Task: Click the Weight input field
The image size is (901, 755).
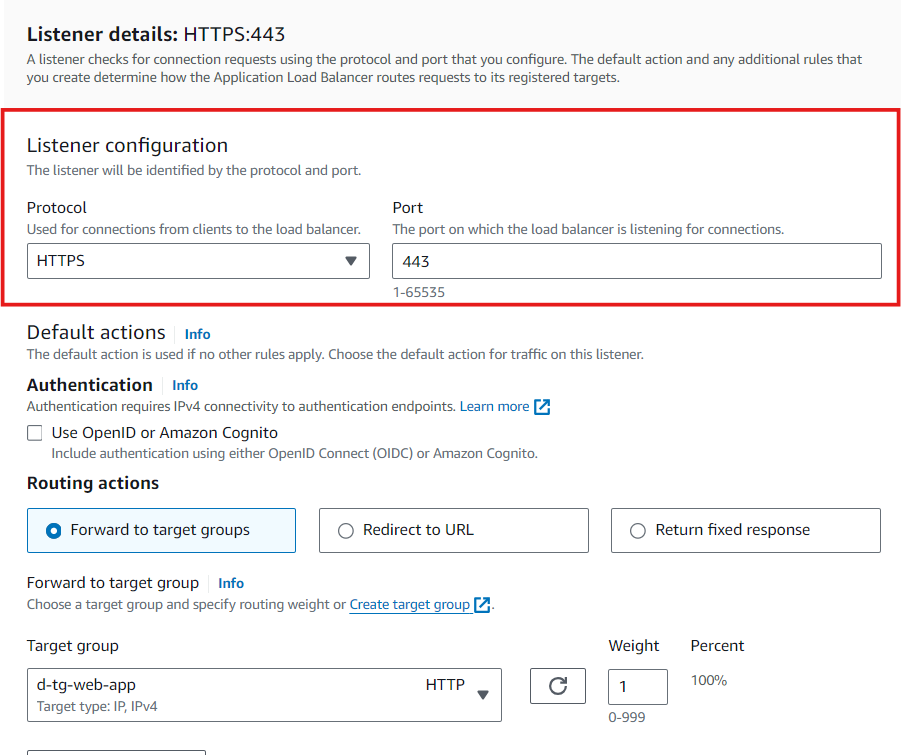Action: coord(637,687)
